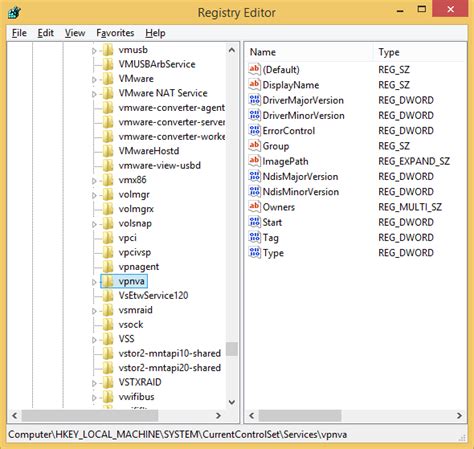Expand the vmusb tree node

pos(94,51)
